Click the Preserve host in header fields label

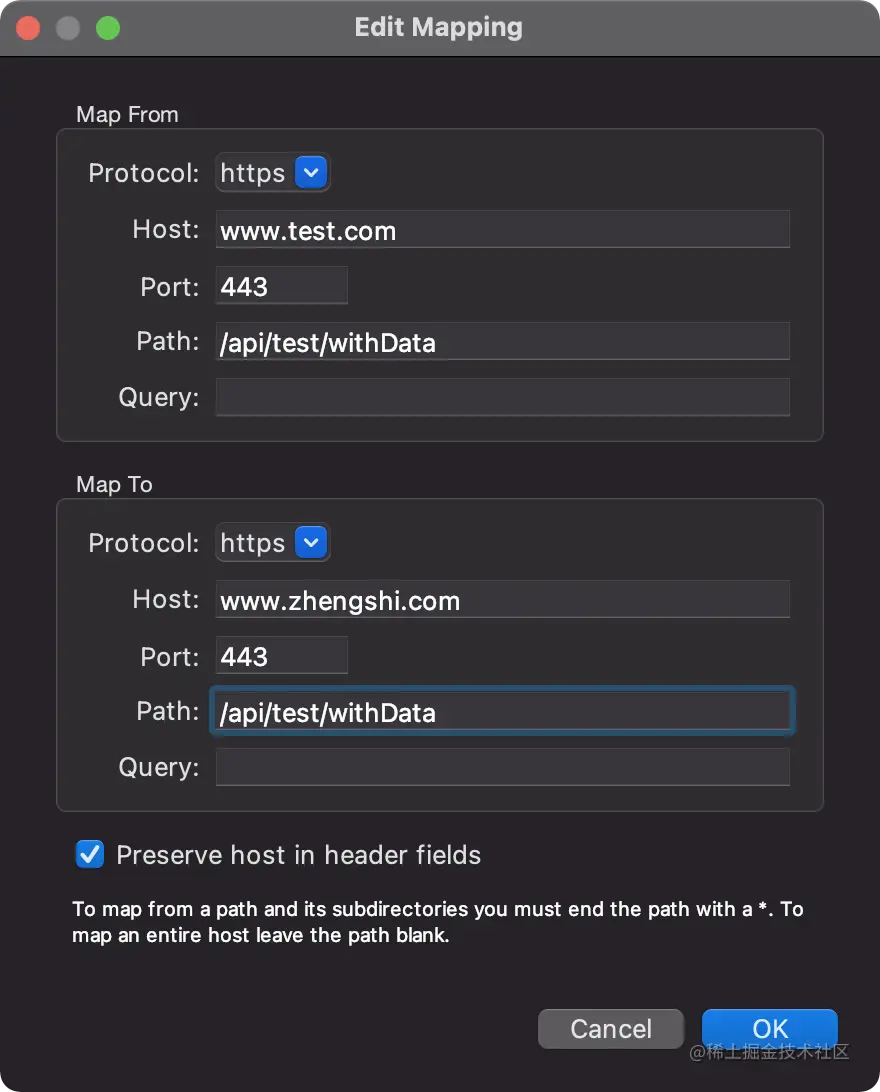click(299, 855)
